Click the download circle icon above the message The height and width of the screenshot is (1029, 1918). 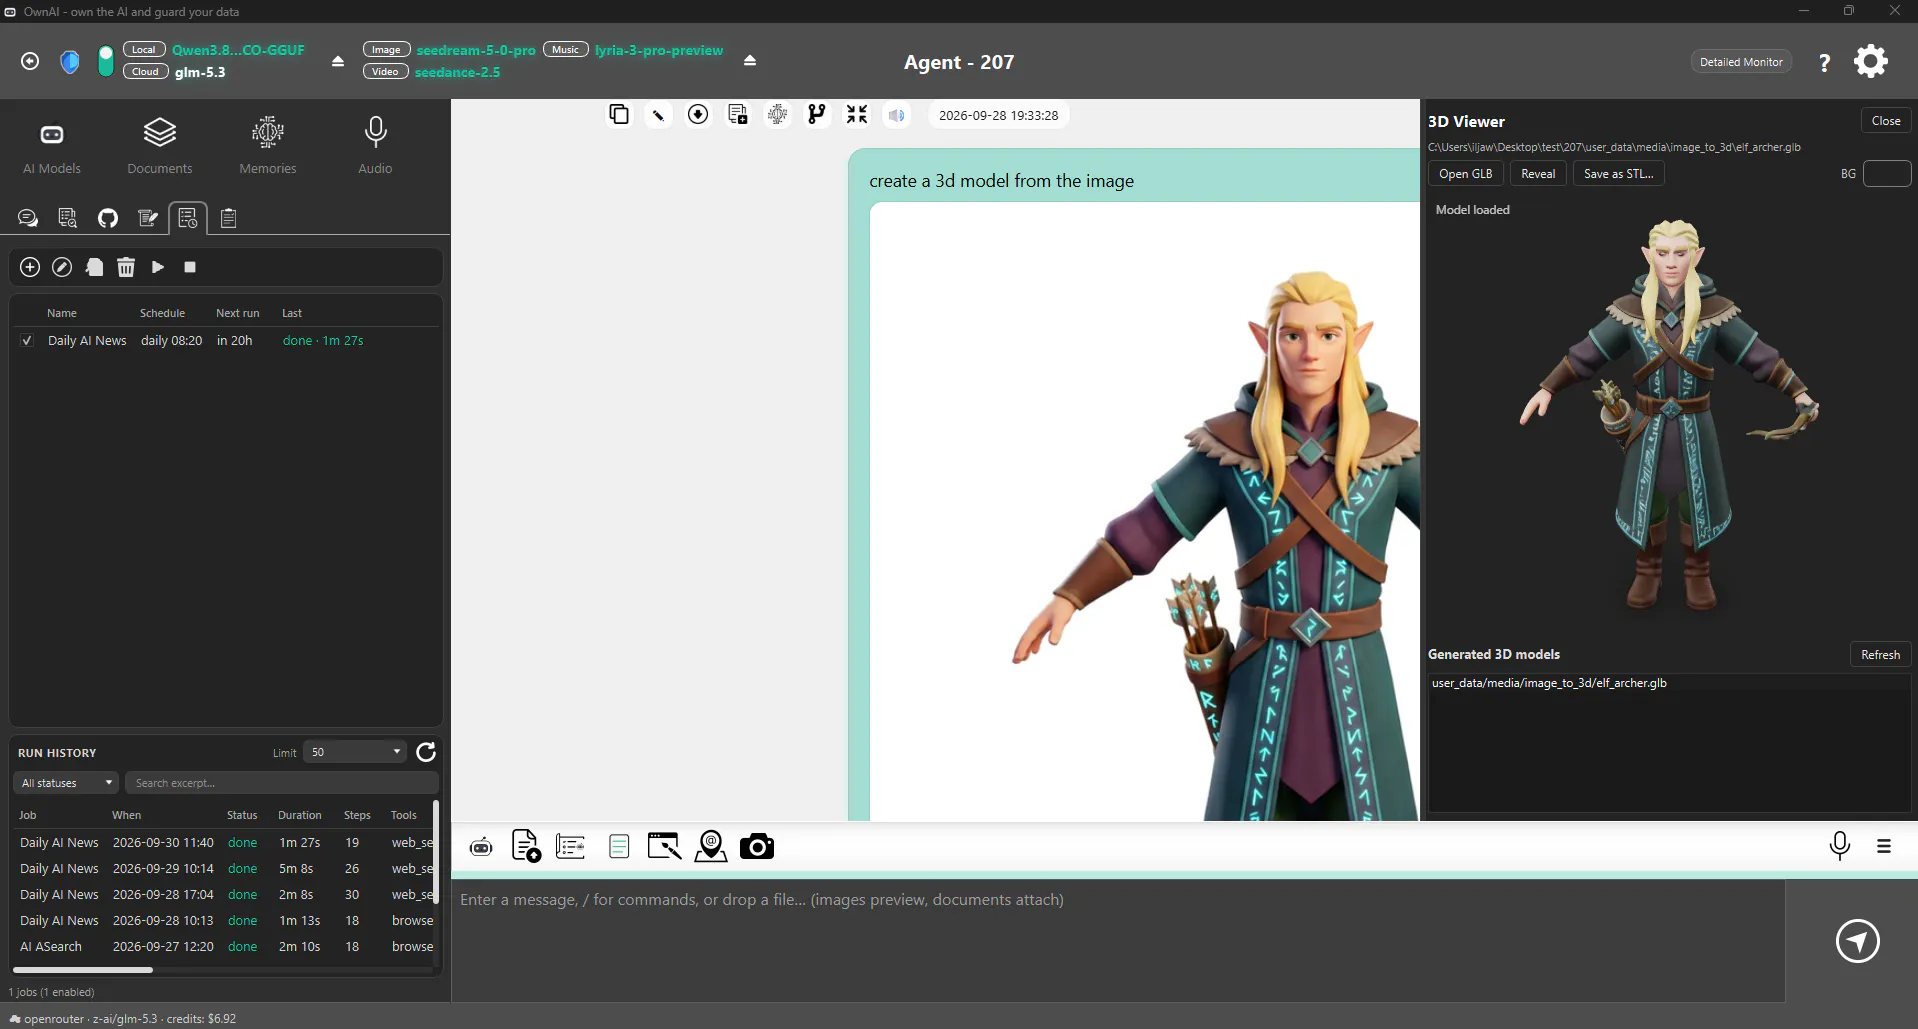pyautogui.click(x=698, y=114)
